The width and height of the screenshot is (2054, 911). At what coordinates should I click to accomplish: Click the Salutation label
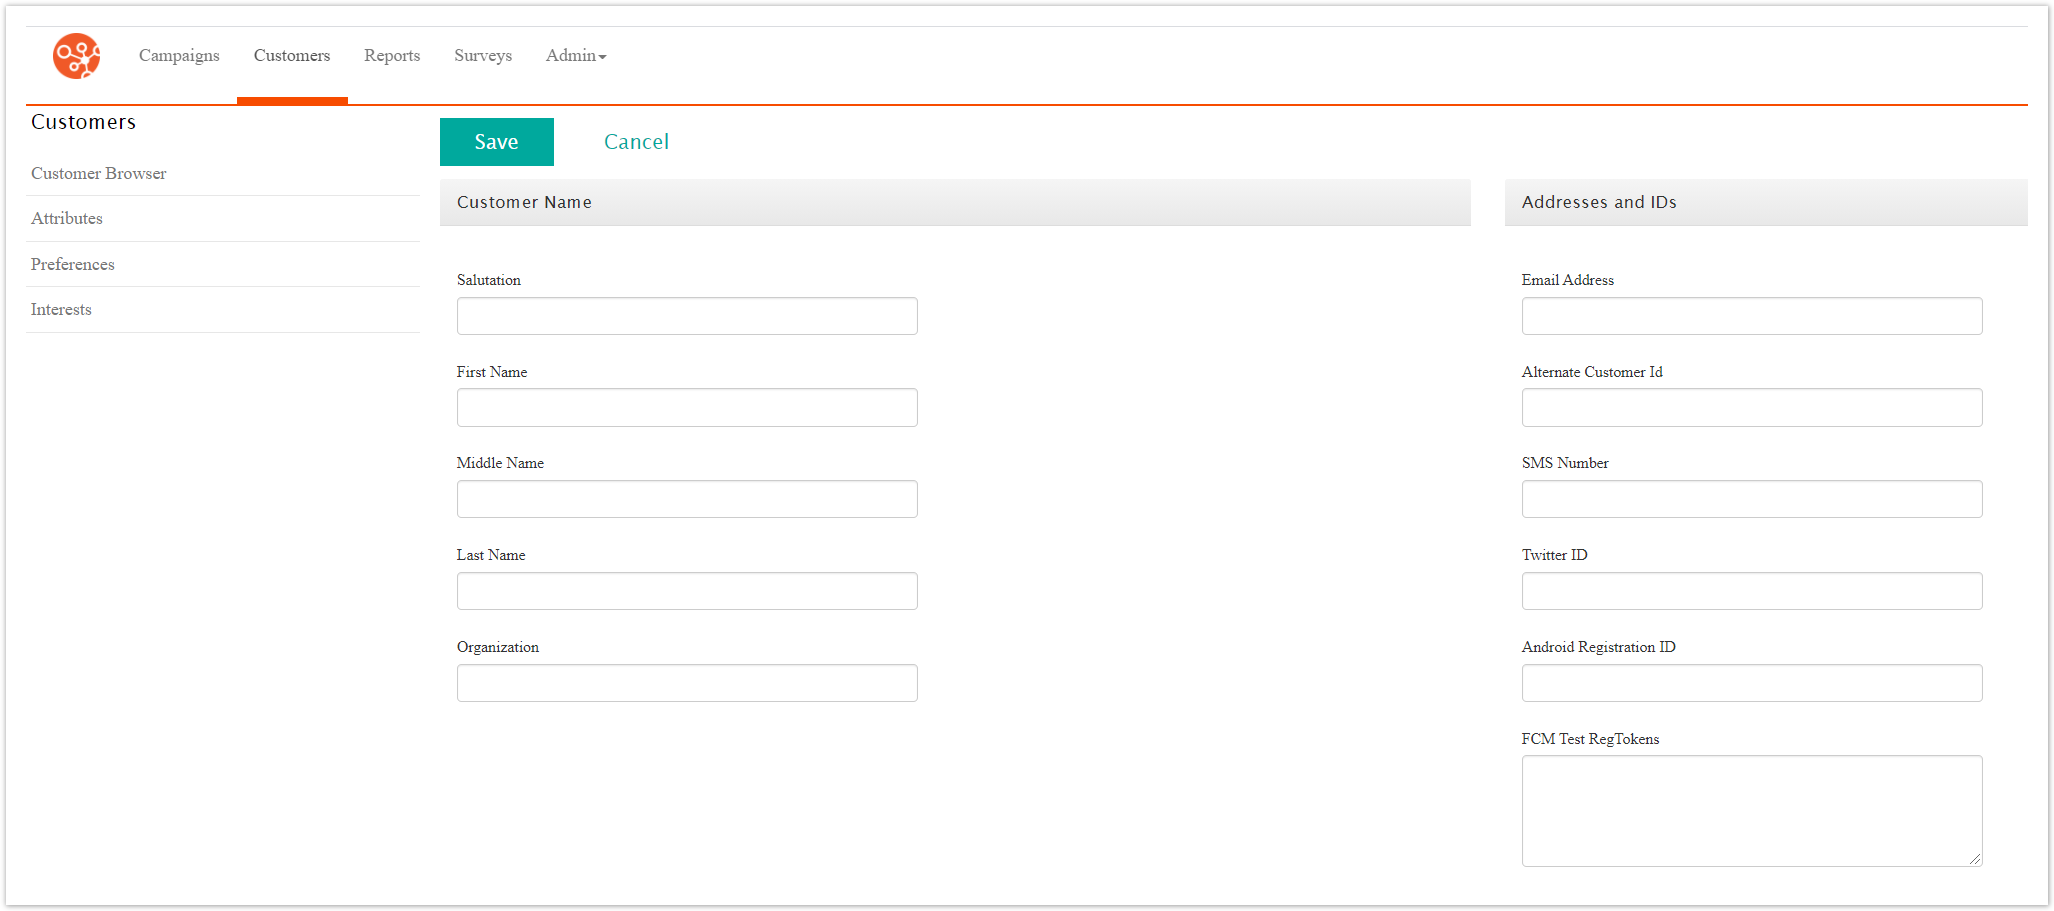point(489,280)
